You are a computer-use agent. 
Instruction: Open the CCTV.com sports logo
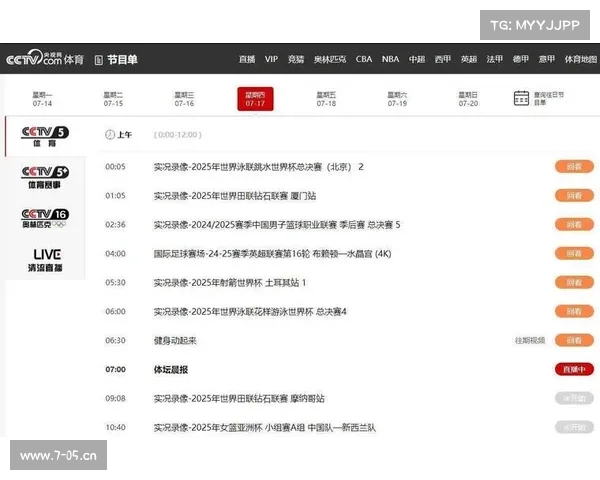(45, 59)
